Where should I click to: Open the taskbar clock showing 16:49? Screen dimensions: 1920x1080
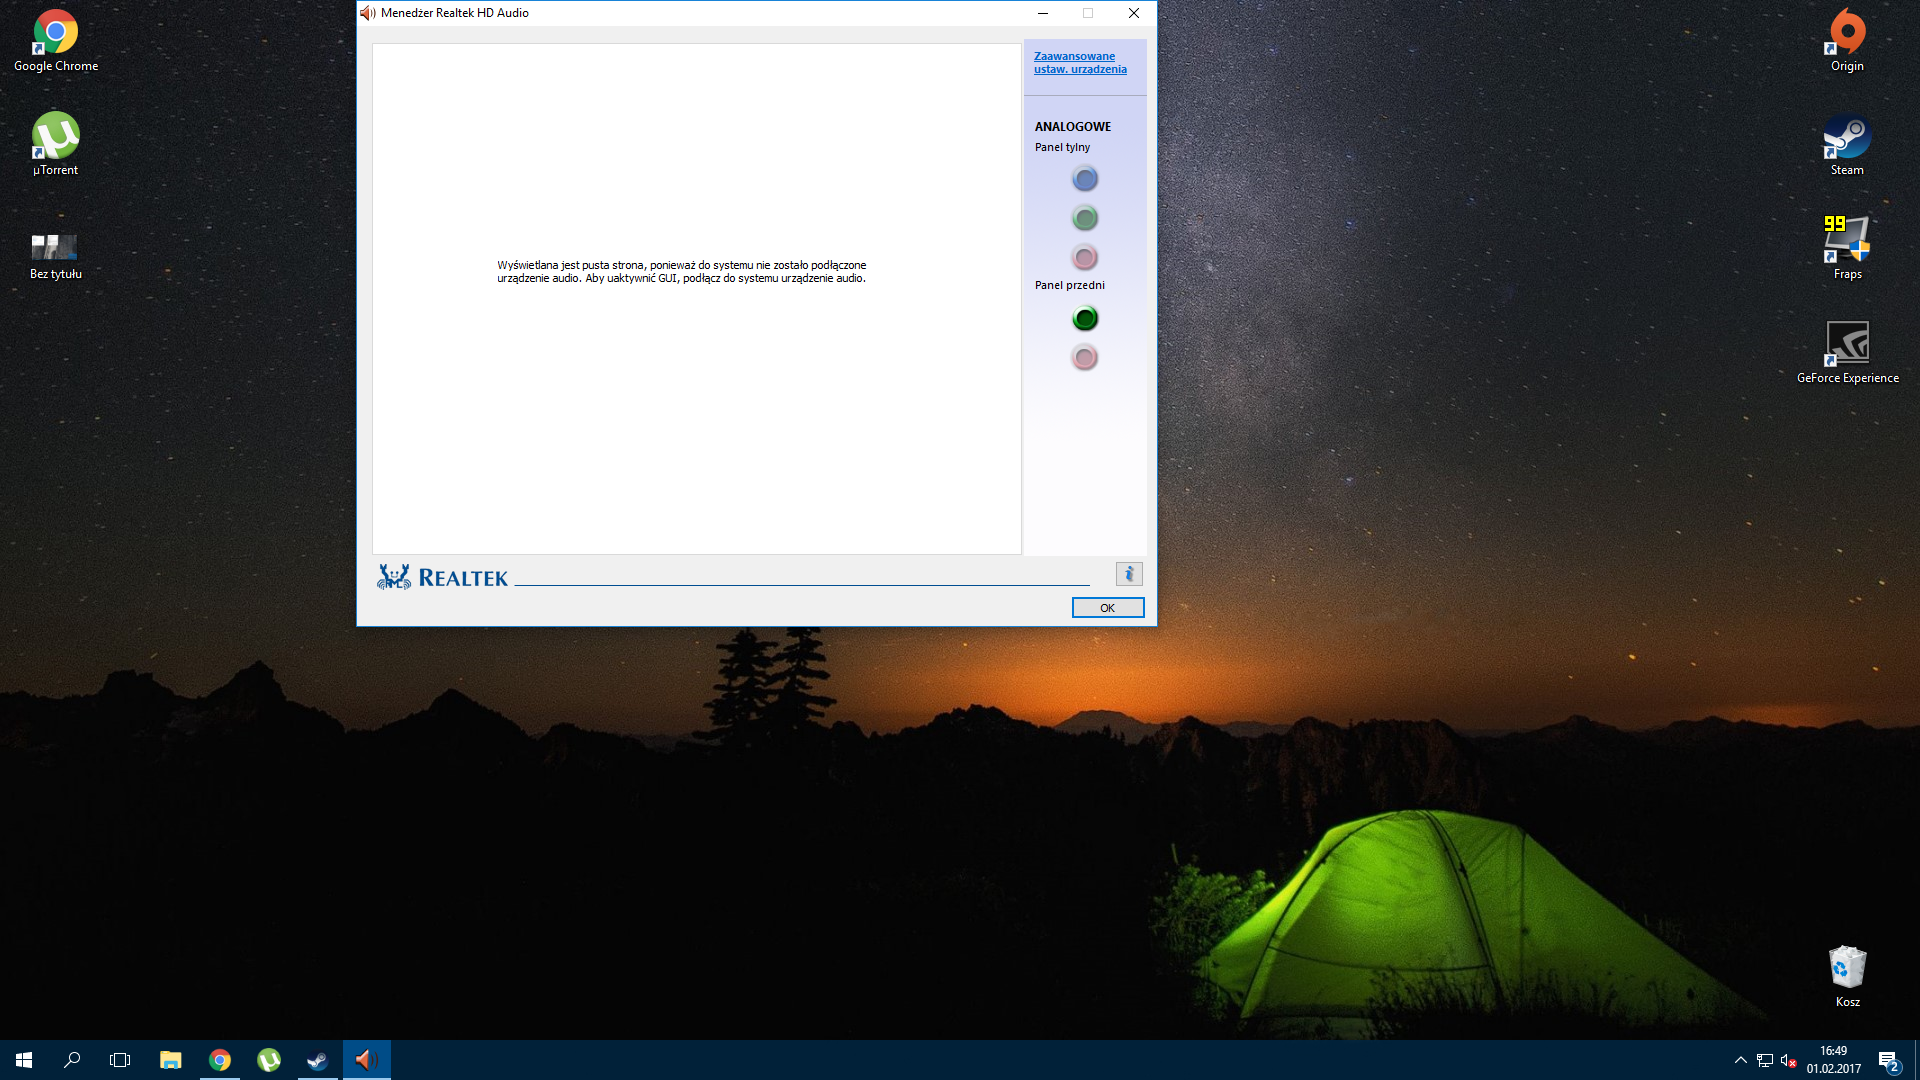pos(1834,1060)
